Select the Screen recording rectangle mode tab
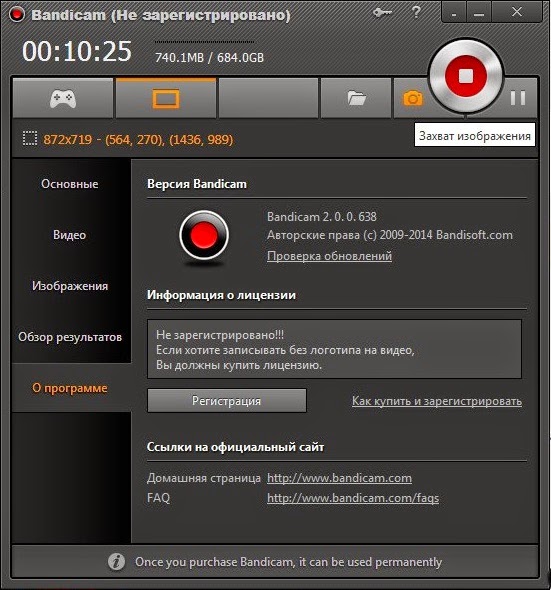 pos(166,98)
